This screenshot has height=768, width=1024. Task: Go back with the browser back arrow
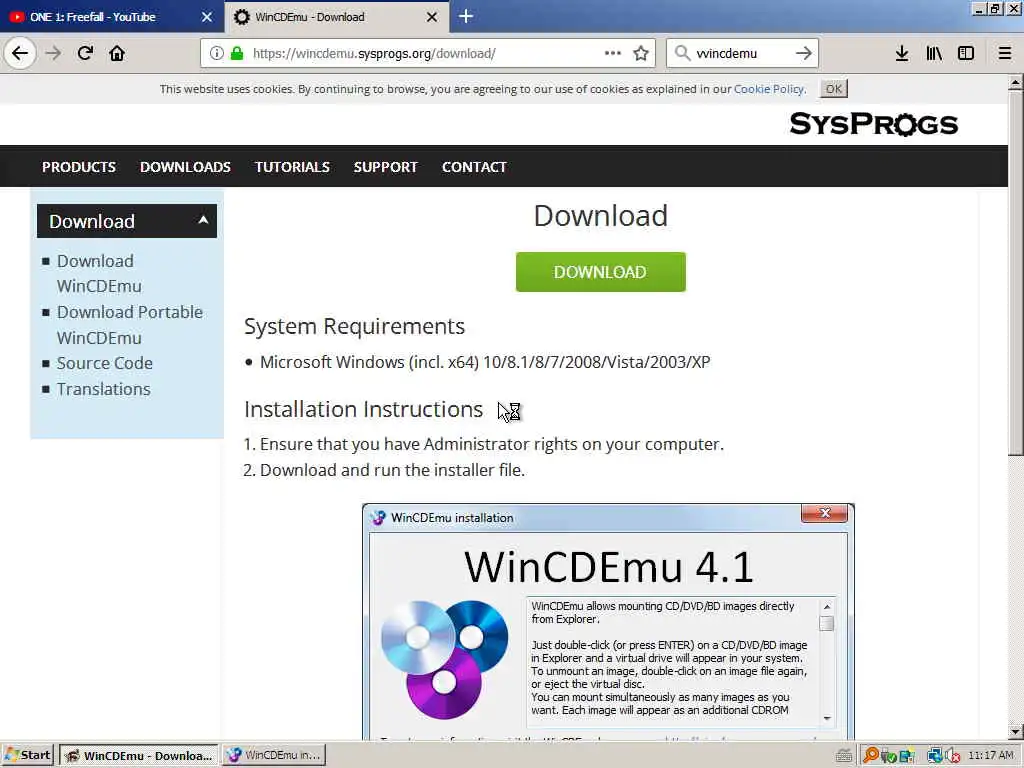point(20,53)
